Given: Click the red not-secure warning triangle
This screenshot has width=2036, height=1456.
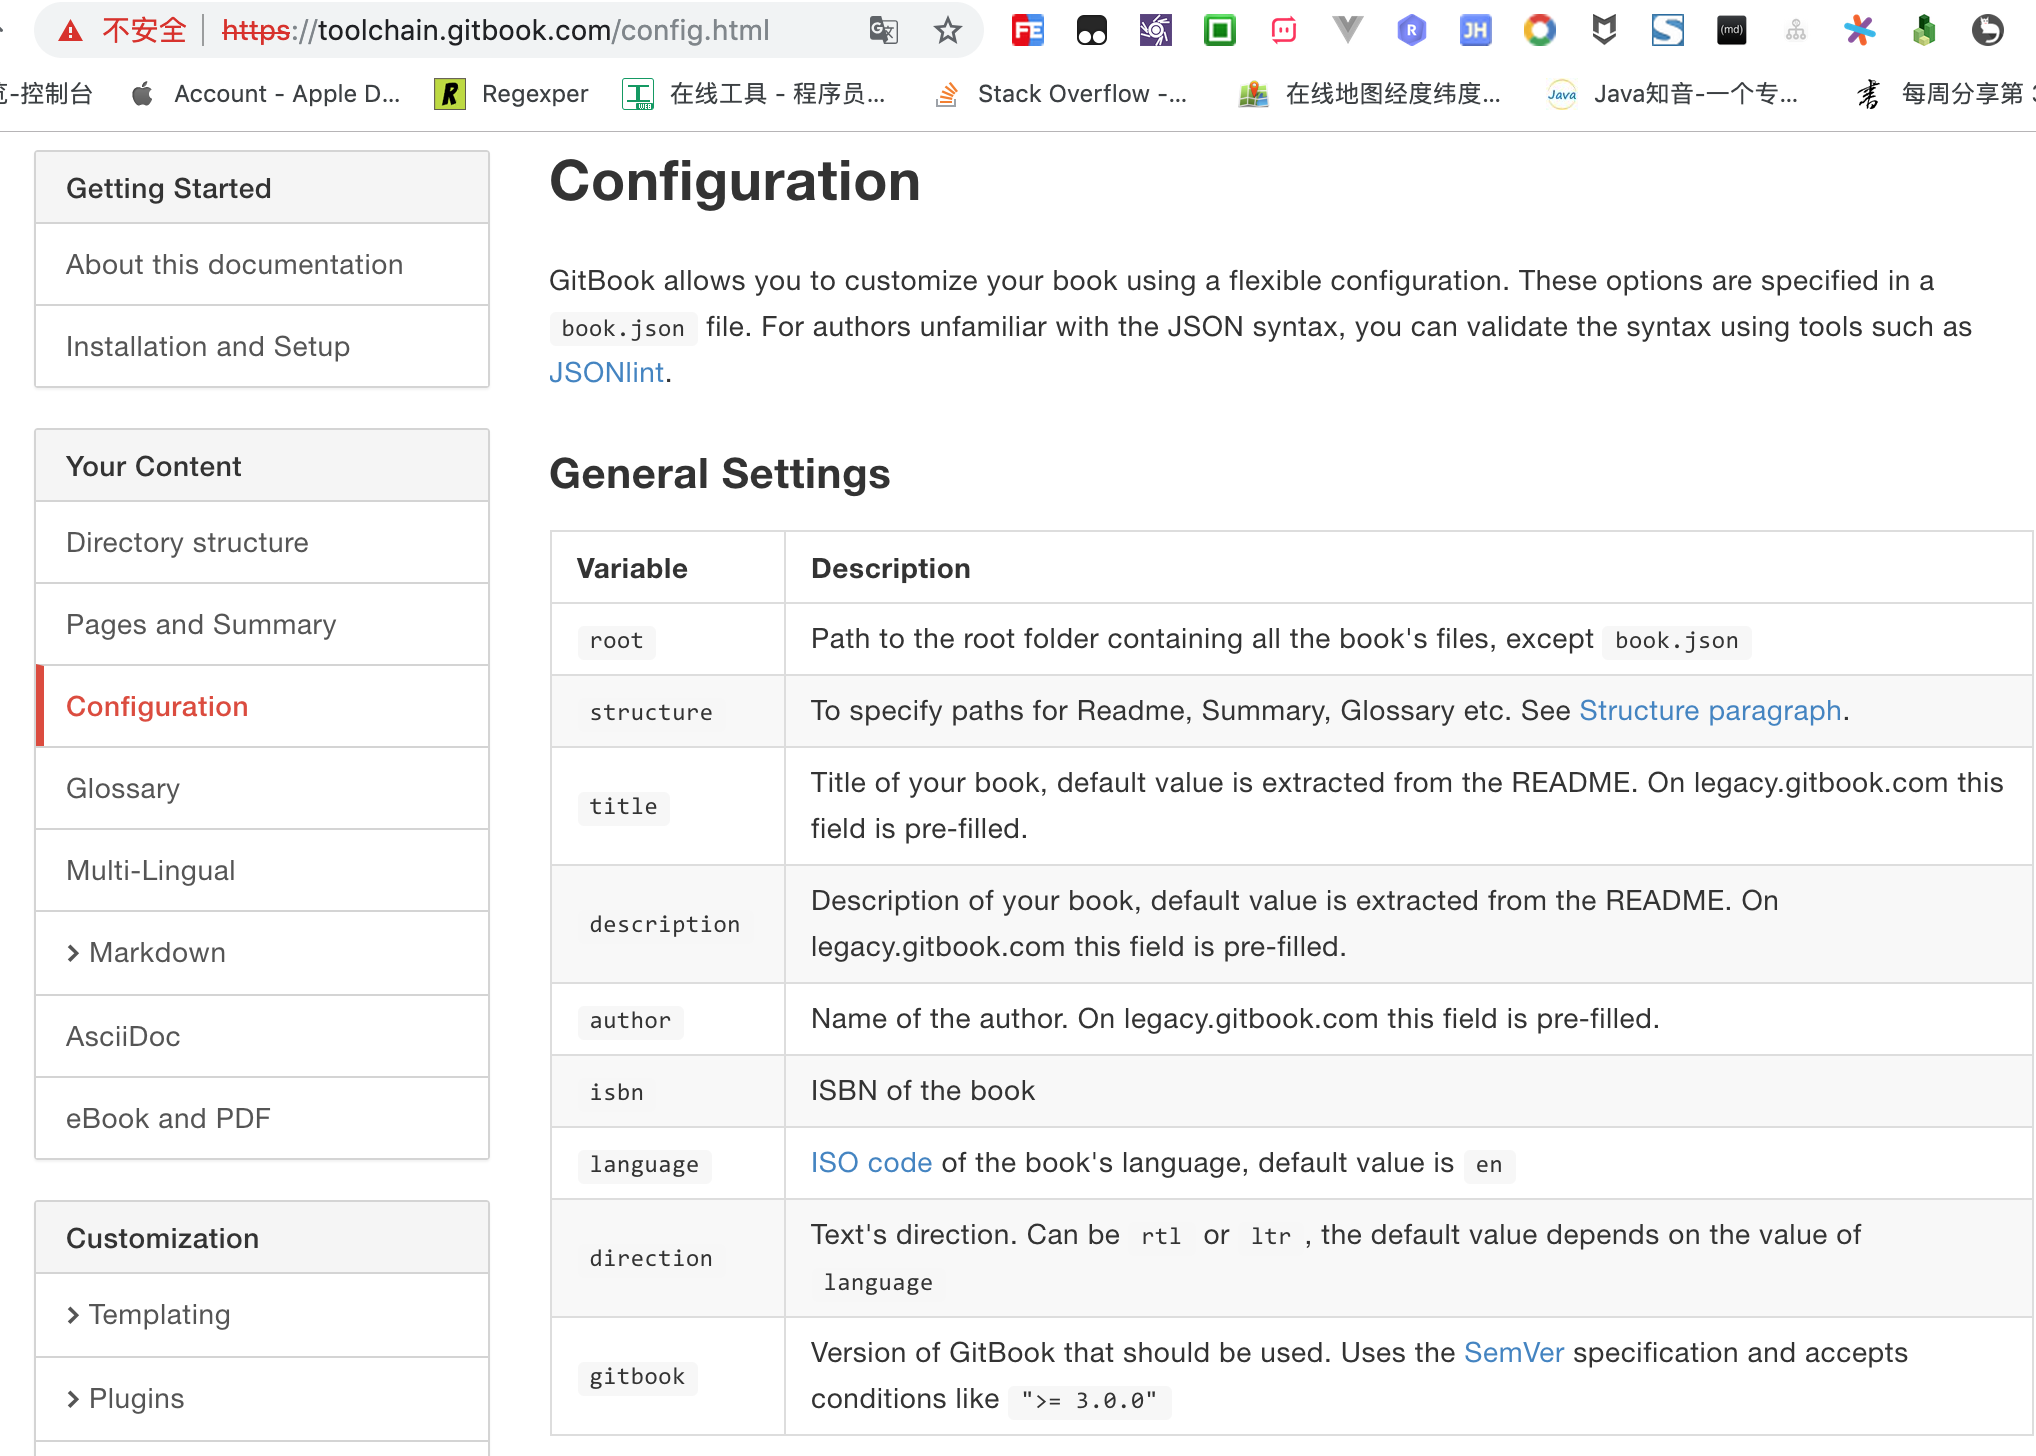Looking at the screenshot, I should coord(70,31).
